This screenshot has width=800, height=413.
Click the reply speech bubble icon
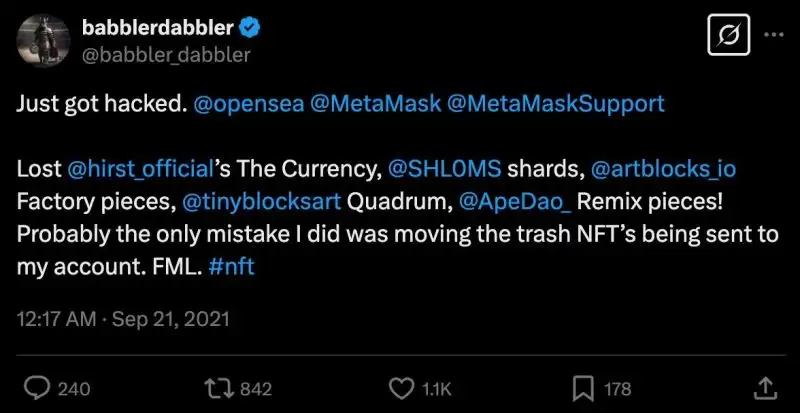pos(37,388)
